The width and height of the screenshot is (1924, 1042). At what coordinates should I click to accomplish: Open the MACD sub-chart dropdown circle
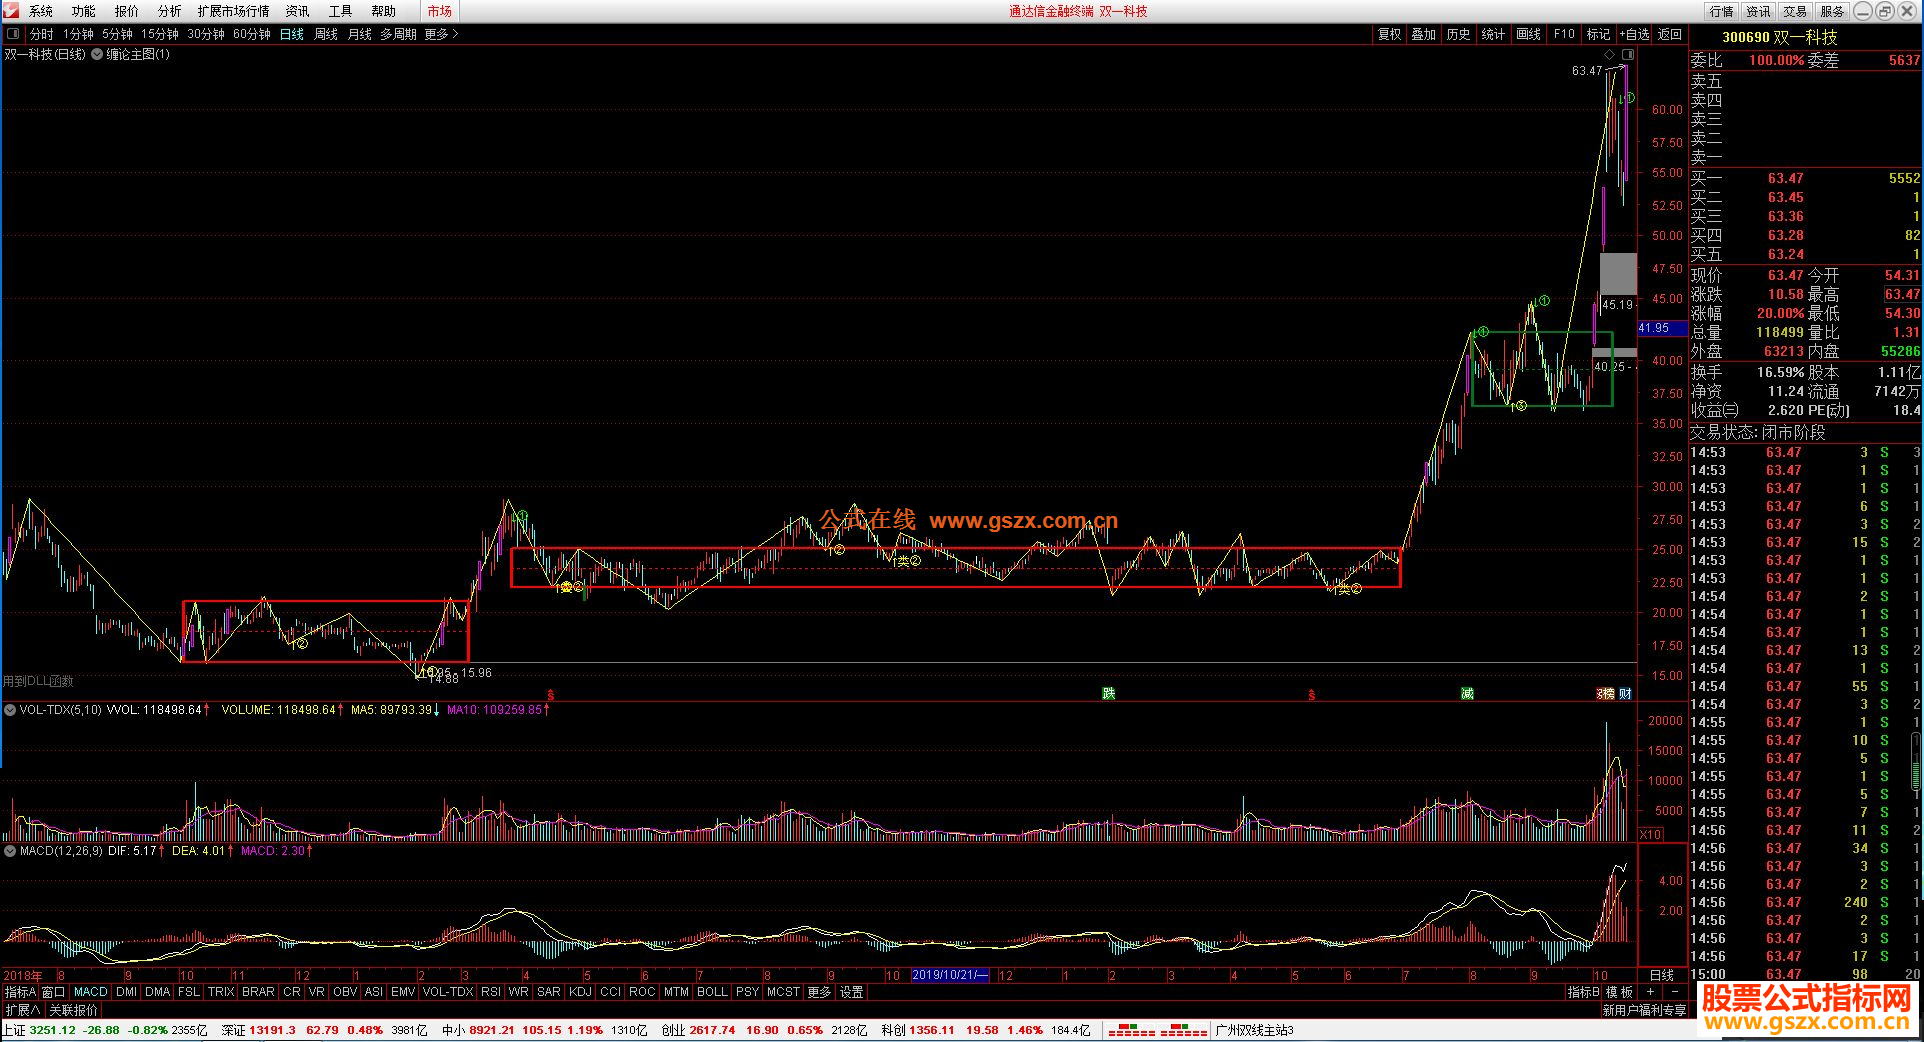10,851
